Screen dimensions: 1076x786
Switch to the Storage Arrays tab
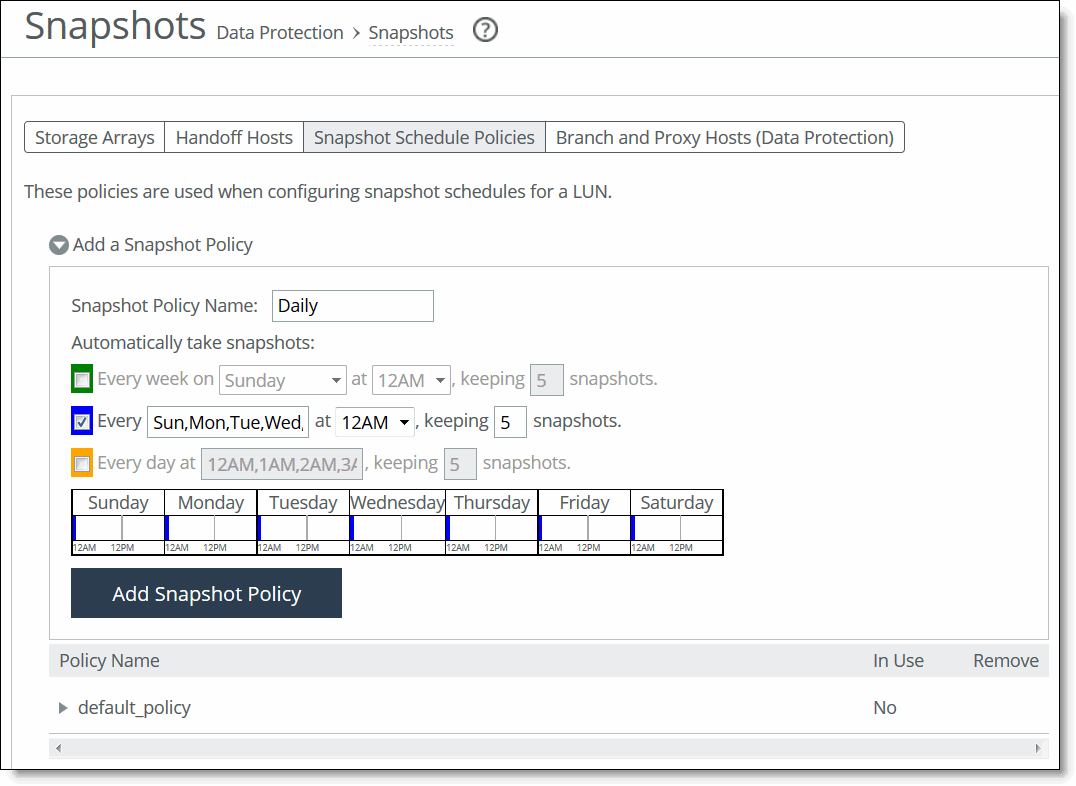coord(94,137)
